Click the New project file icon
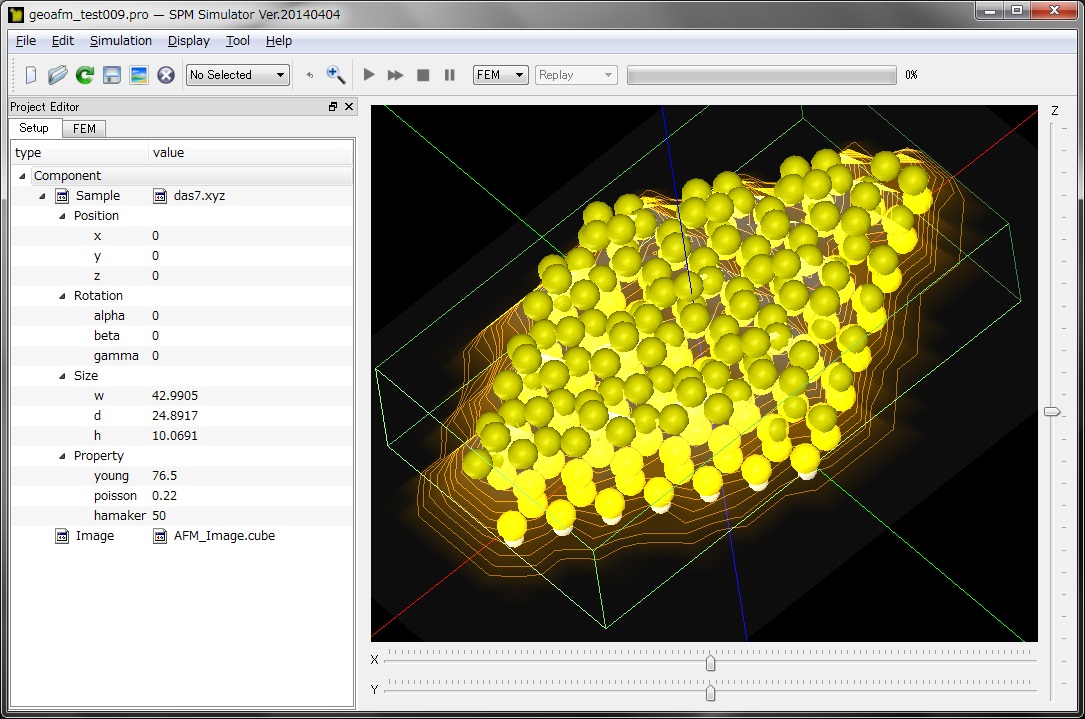Viewport: 1085px width, 719px height. (31, 75)
